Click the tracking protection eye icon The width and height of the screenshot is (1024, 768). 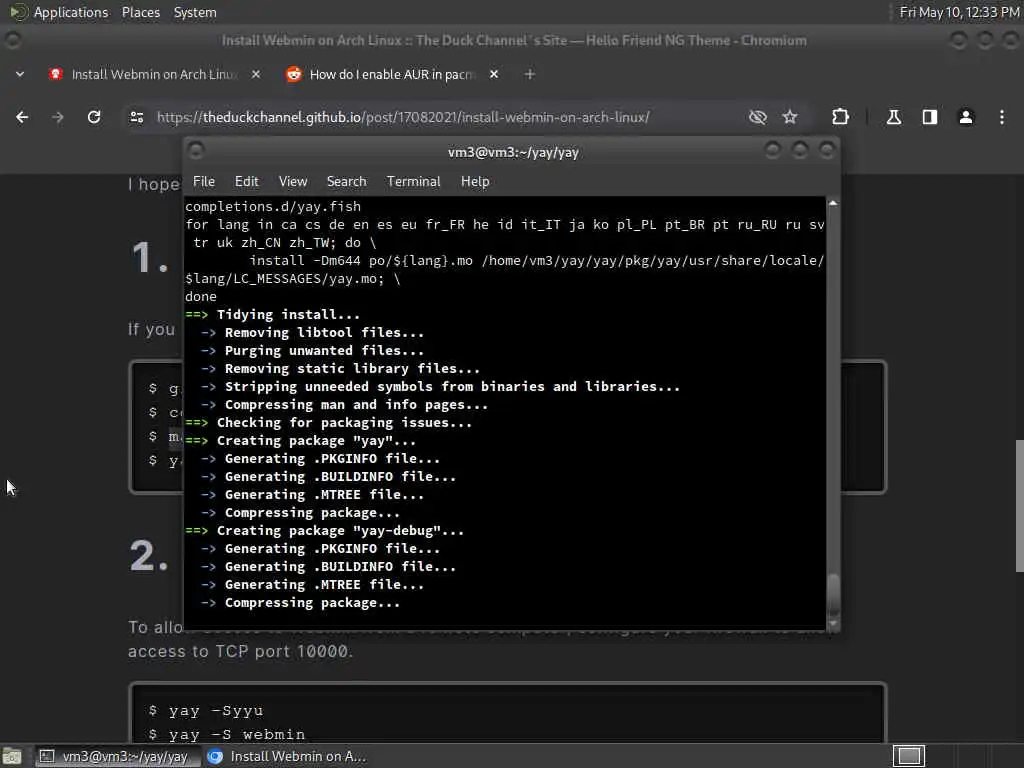pos(758,117)
